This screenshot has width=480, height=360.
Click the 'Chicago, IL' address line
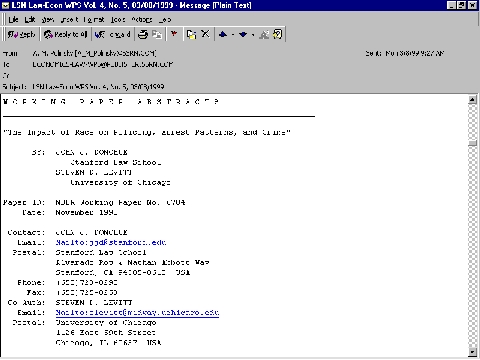108,342
